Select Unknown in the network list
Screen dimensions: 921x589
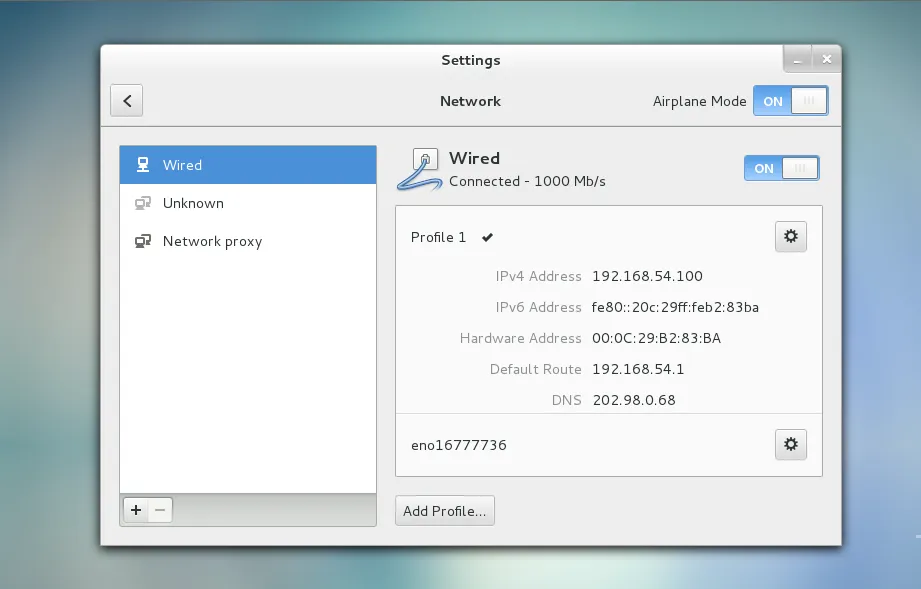192,203
